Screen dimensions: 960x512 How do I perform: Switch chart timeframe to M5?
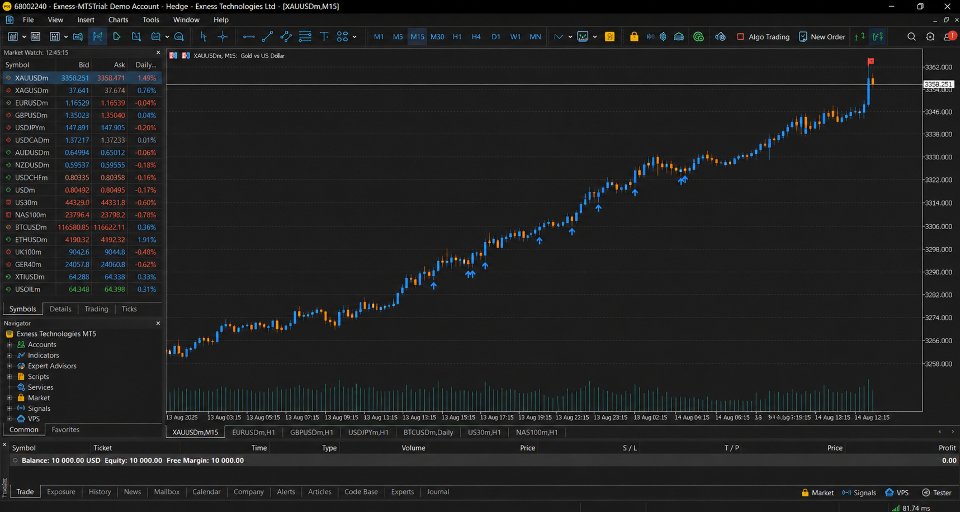398,37
